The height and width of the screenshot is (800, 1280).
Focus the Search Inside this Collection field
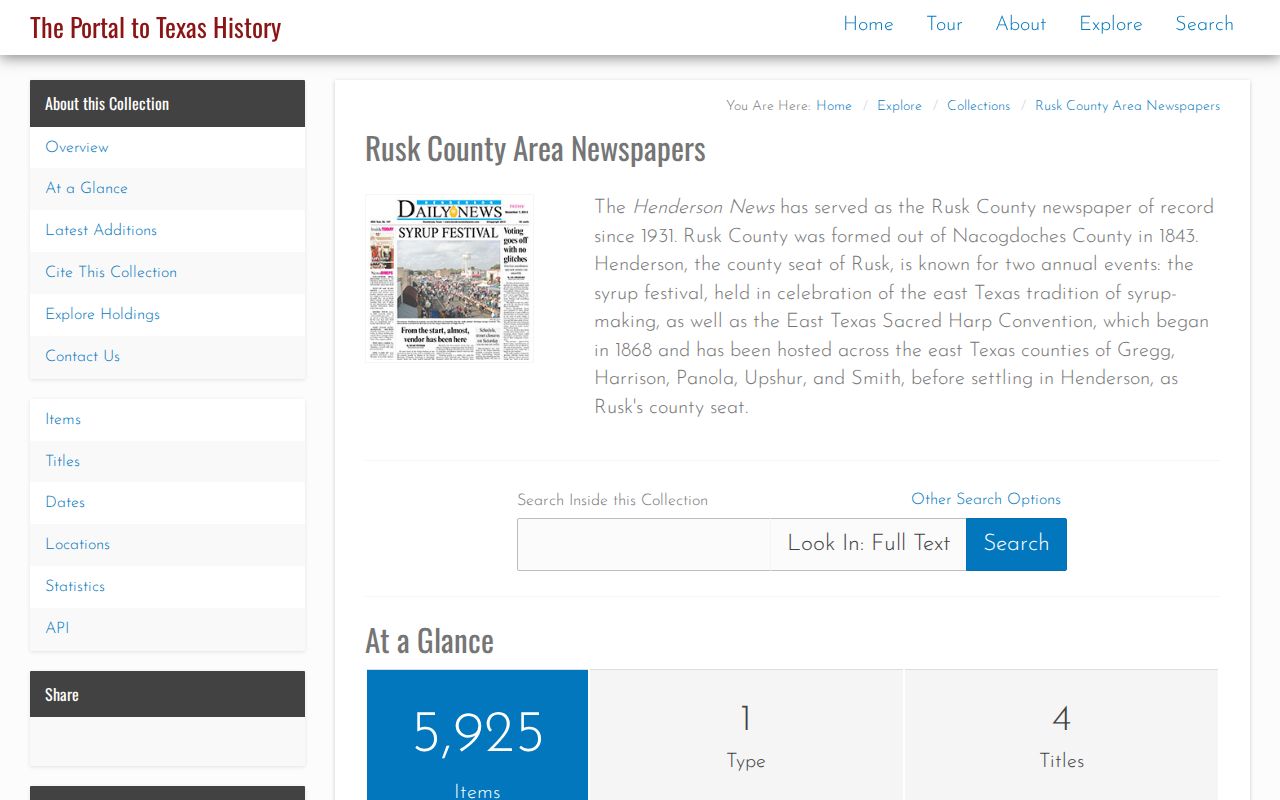[643, 544]
